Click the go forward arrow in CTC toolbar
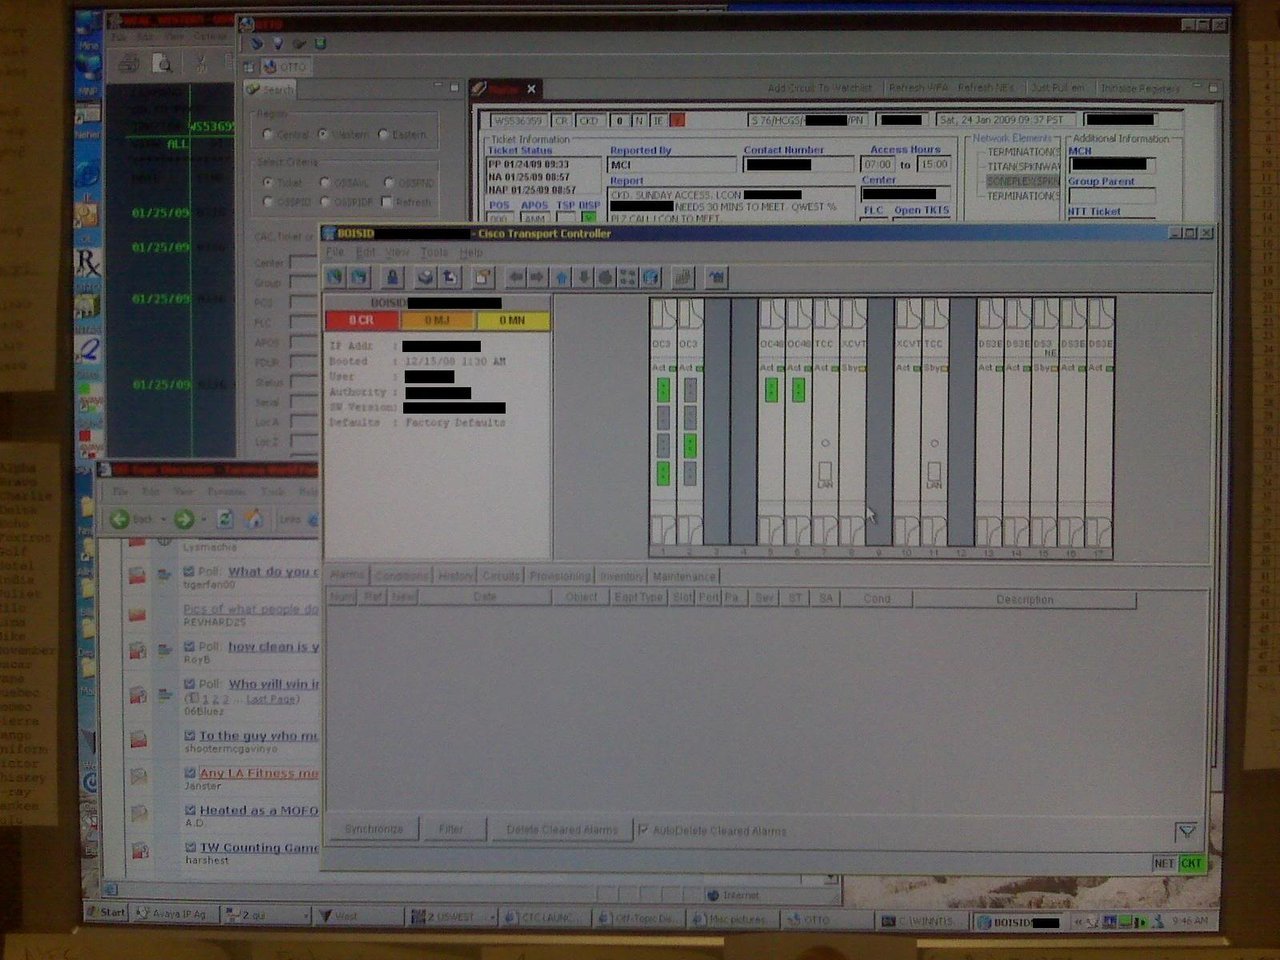The image size is (1280, 960). coord(537,277)
